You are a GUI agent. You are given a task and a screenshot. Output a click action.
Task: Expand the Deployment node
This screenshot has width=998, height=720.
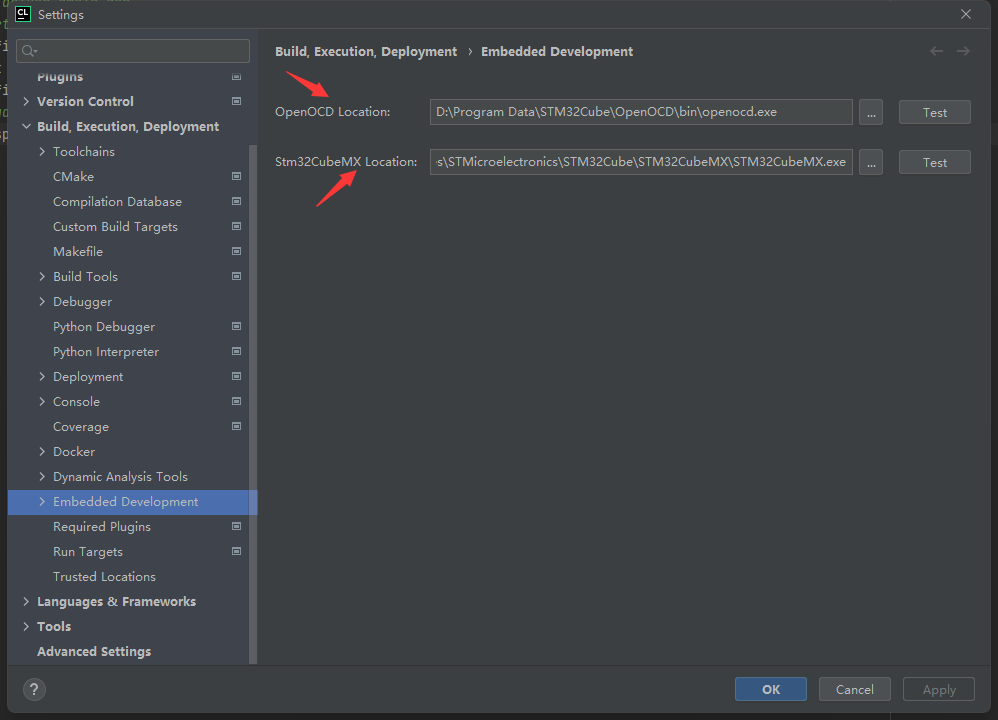click(42, 376)
